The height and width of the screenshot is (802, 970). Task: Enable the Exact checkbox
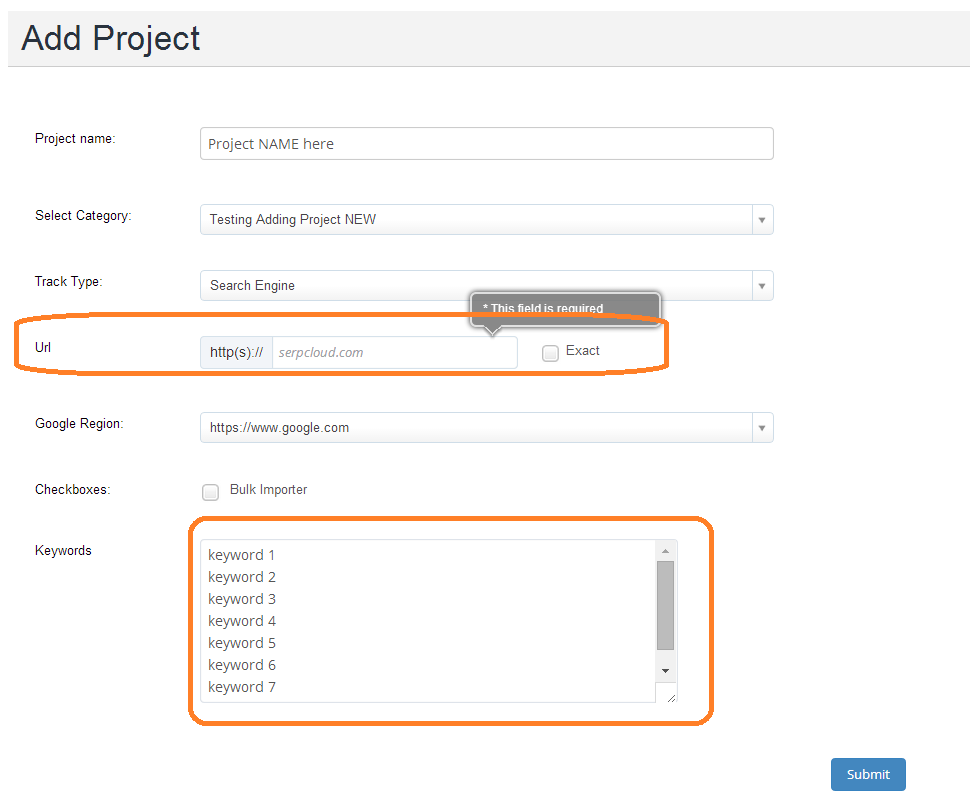[550, 353]
